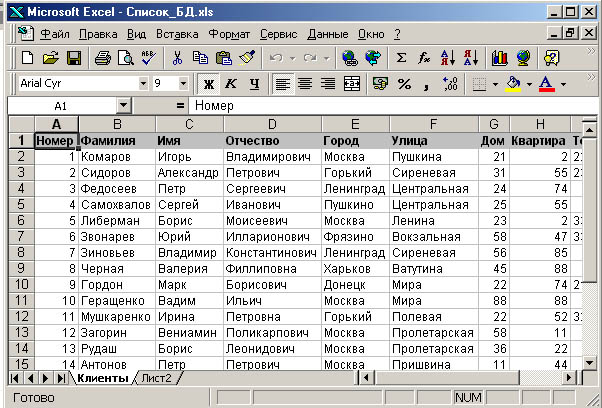Open the redo history dropdown arrow
The width and height of the screenshot is (602, 408).
point(326,58)
